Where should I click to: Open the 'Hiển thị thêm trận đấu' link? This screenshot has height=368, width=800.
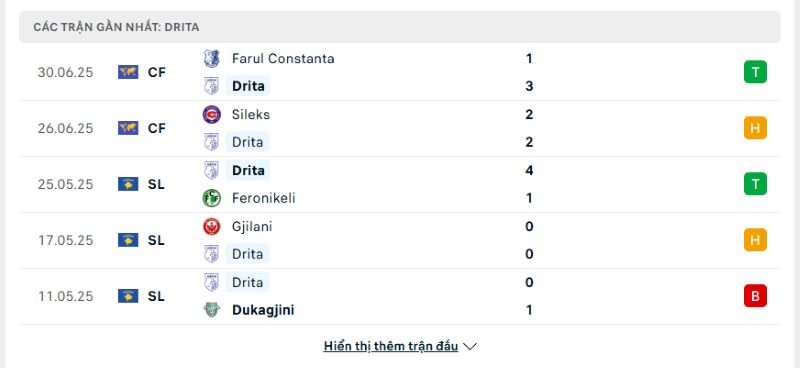[x=391, y=346]
